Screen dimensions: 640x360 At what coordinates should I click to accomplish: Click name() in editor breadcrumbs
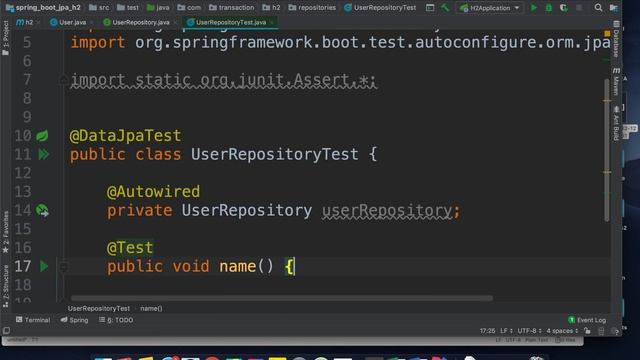point(151,309)
